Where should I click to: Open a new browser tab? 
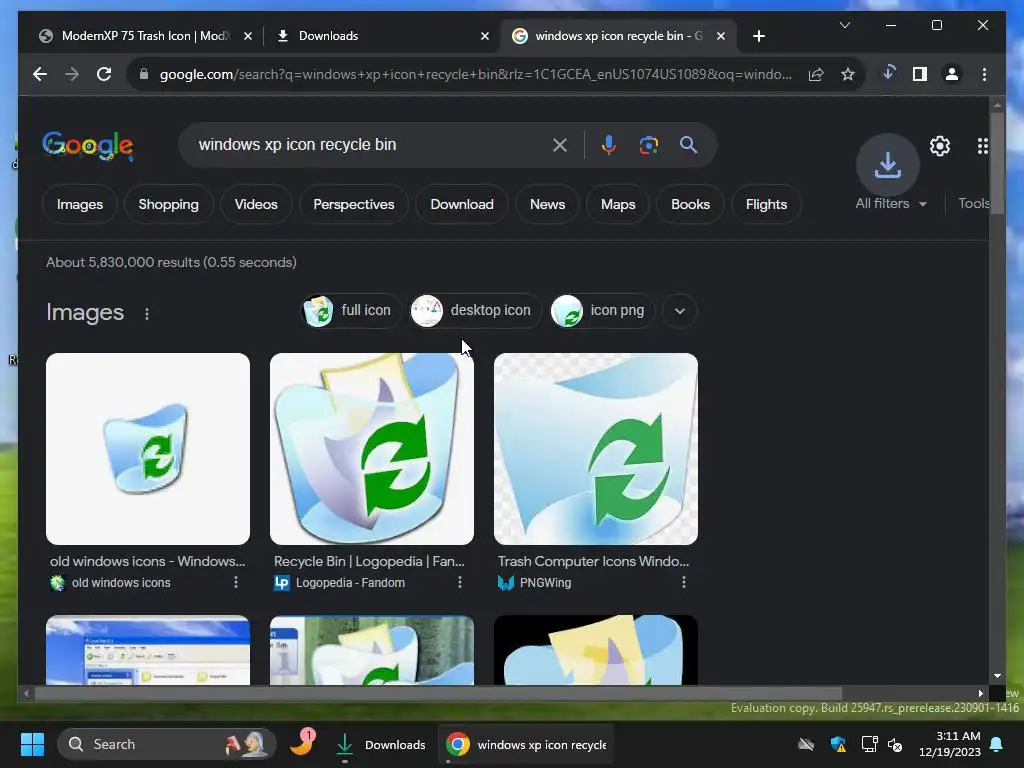[758, 36]
